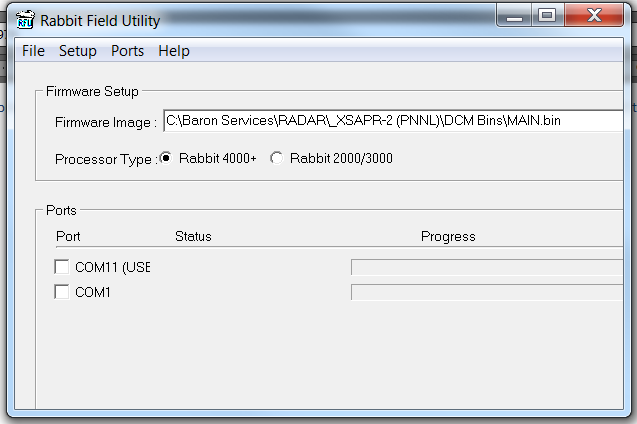Click the Port column header
The image size is (637, 424).
coord(68,237)
